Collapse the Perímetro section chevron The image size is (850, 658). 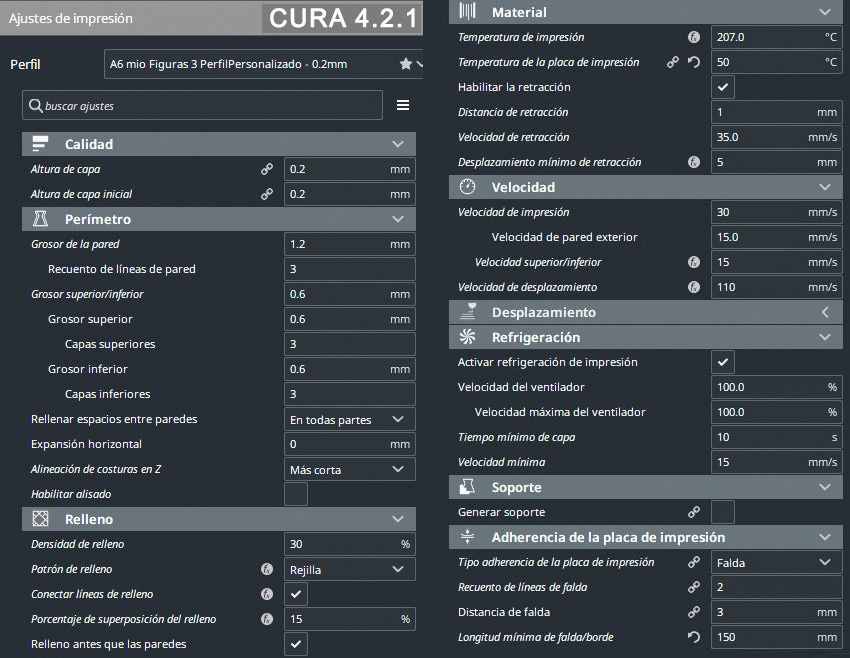pos(398,219)
